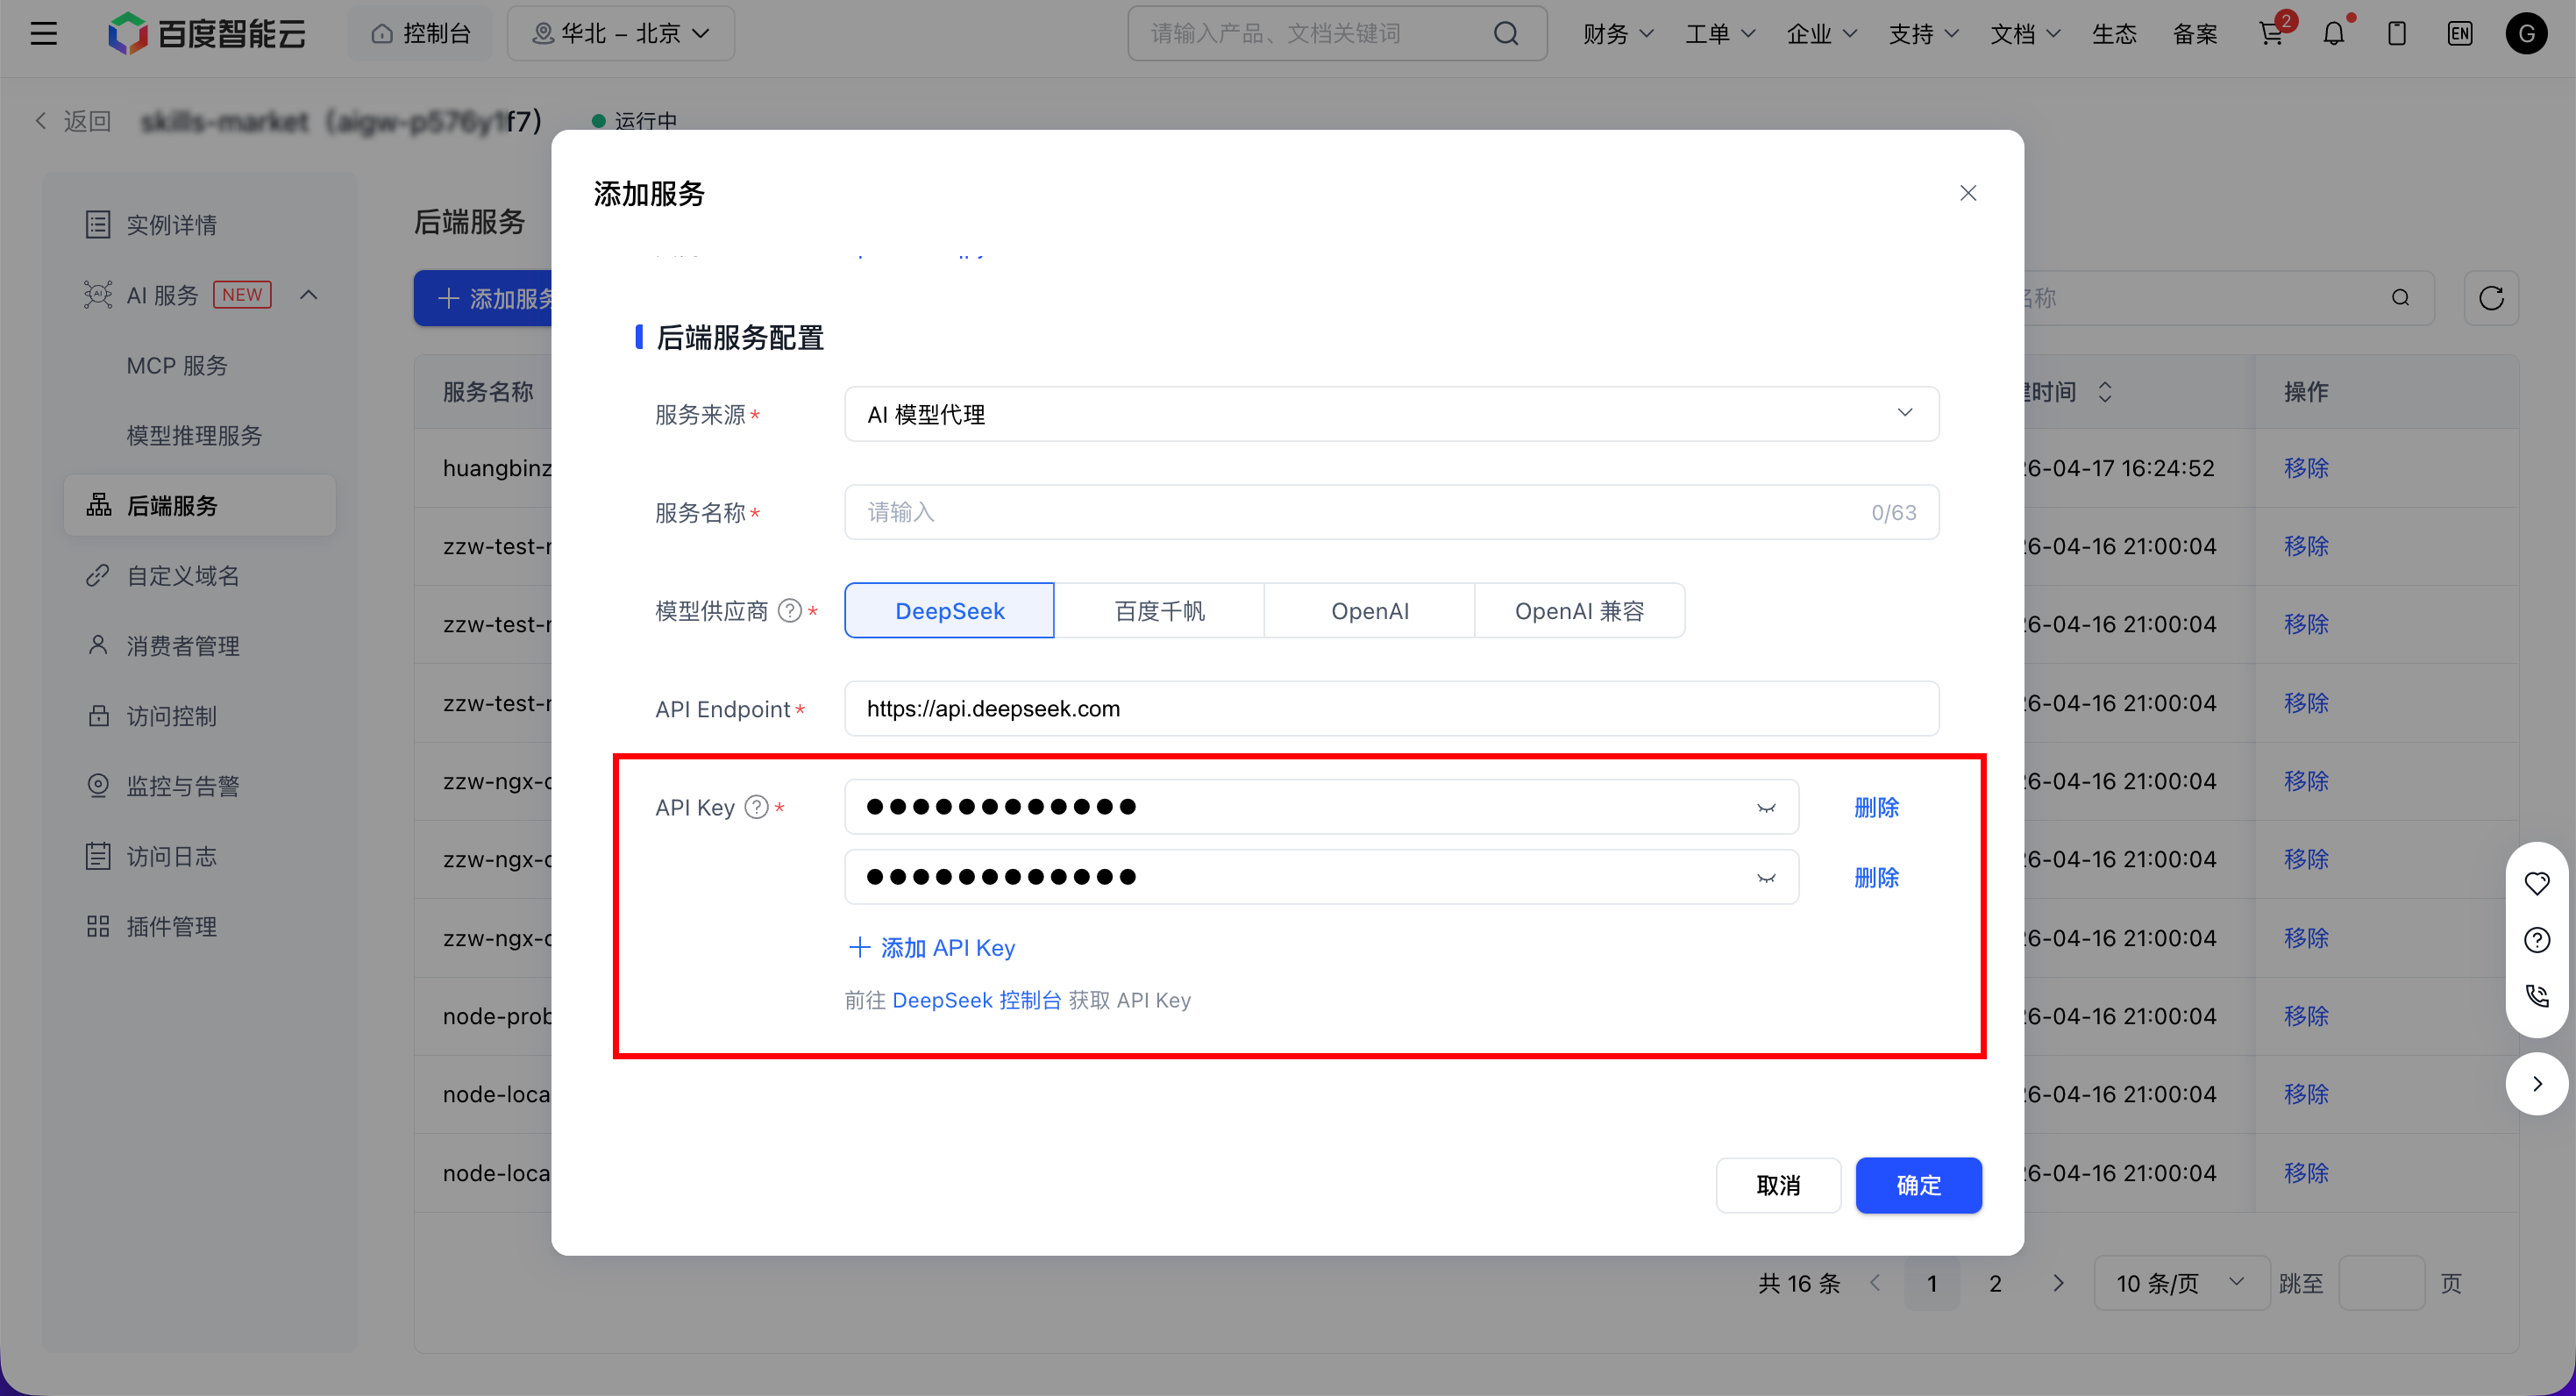Expand the 企业 menu

pos(1822,34)
